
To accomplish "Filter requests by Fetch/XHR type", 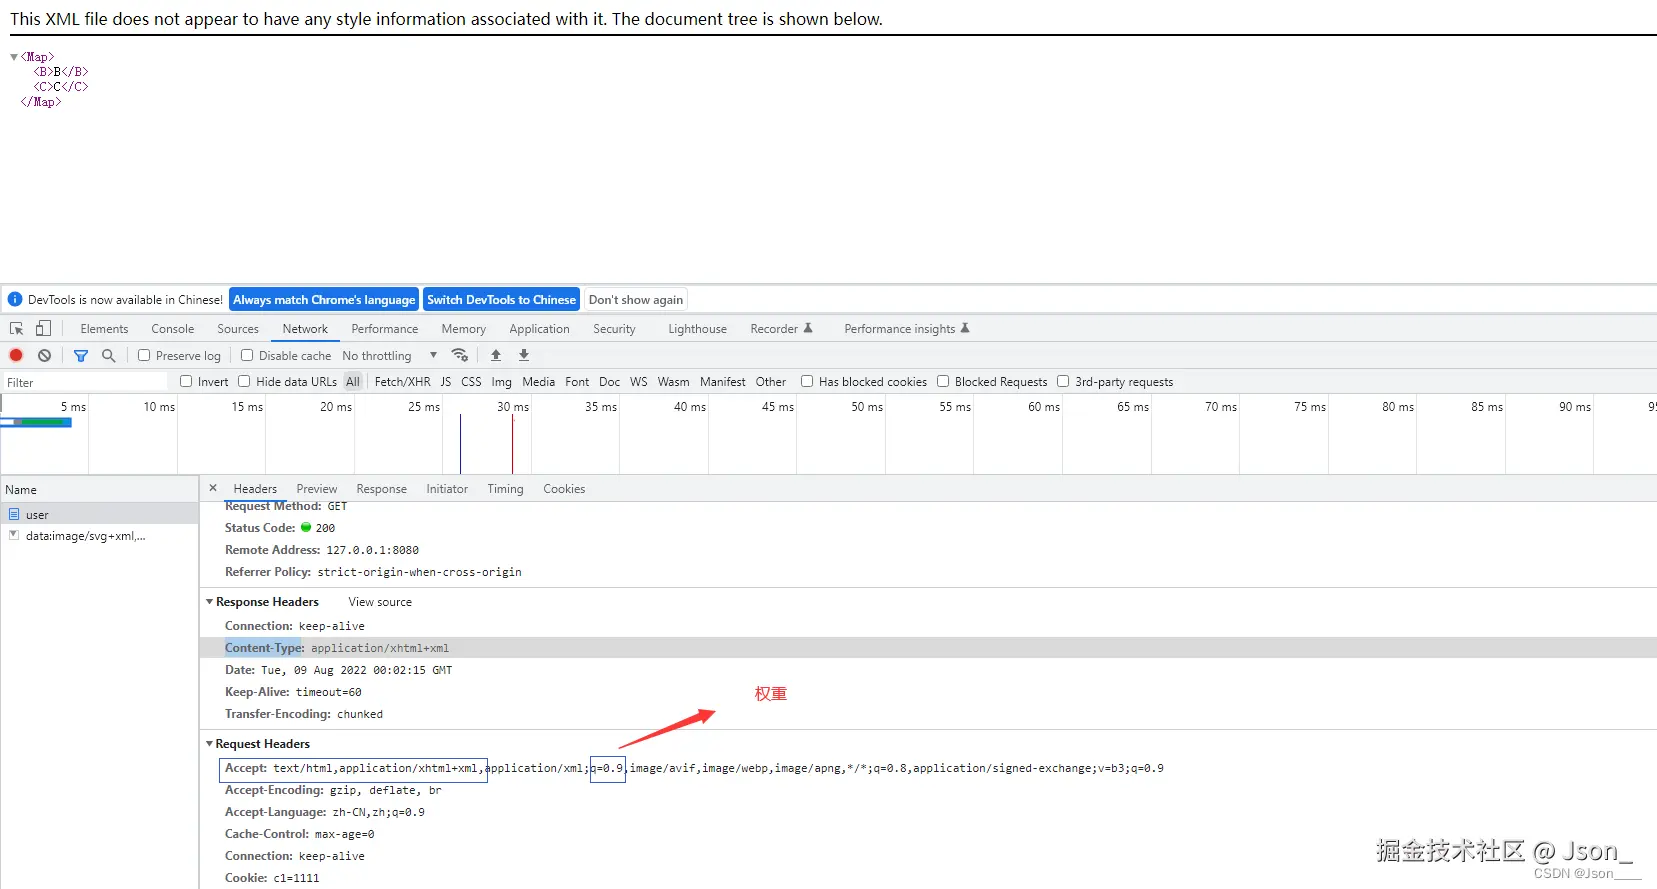I will pyautogui.click(x=402, y=382).
